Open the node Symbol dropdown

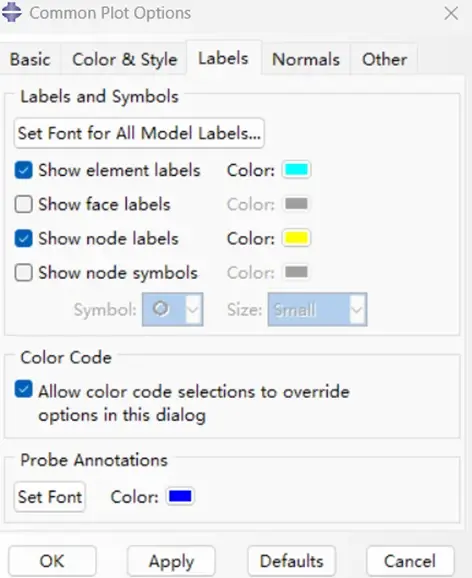pos(173,309)
